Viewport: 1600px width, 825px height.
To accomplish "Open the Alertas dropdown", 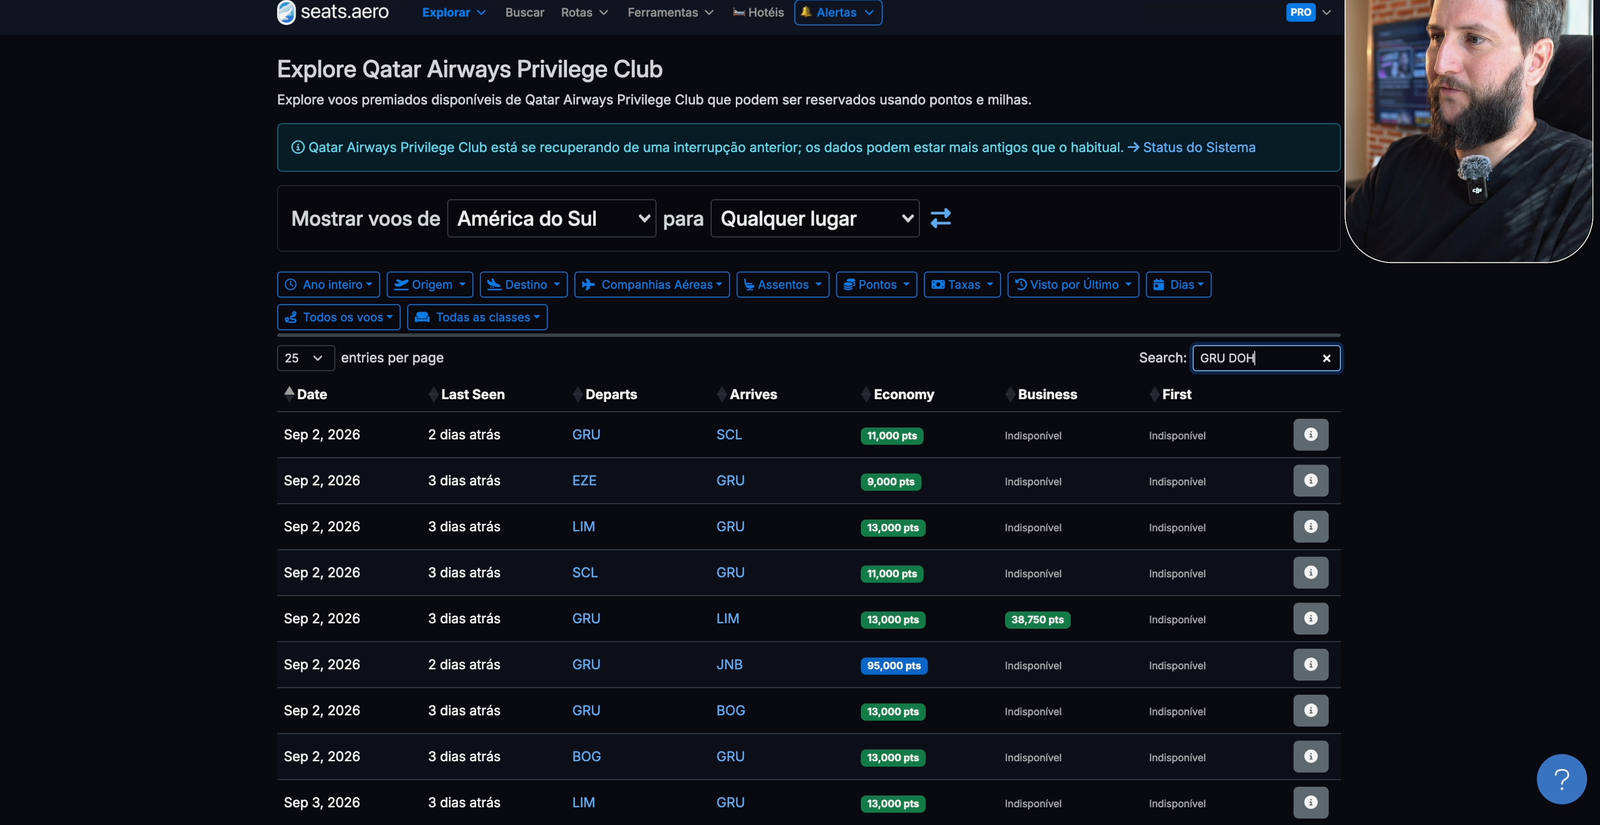I will [x=838, y=12].
